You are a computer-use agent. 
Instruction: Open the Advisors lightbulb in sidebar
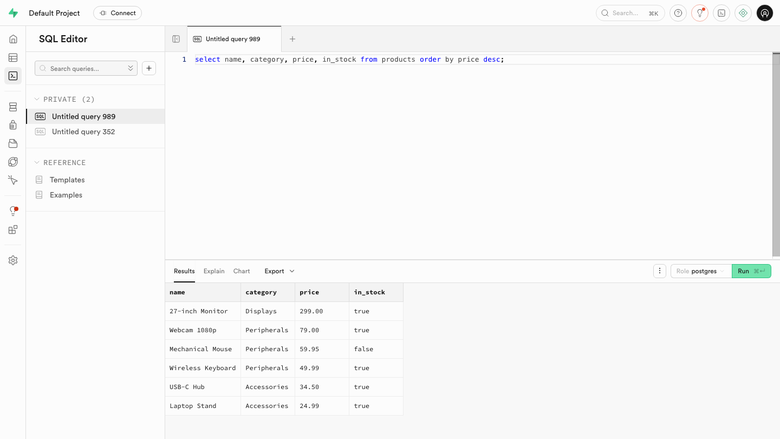coord(13,211)
